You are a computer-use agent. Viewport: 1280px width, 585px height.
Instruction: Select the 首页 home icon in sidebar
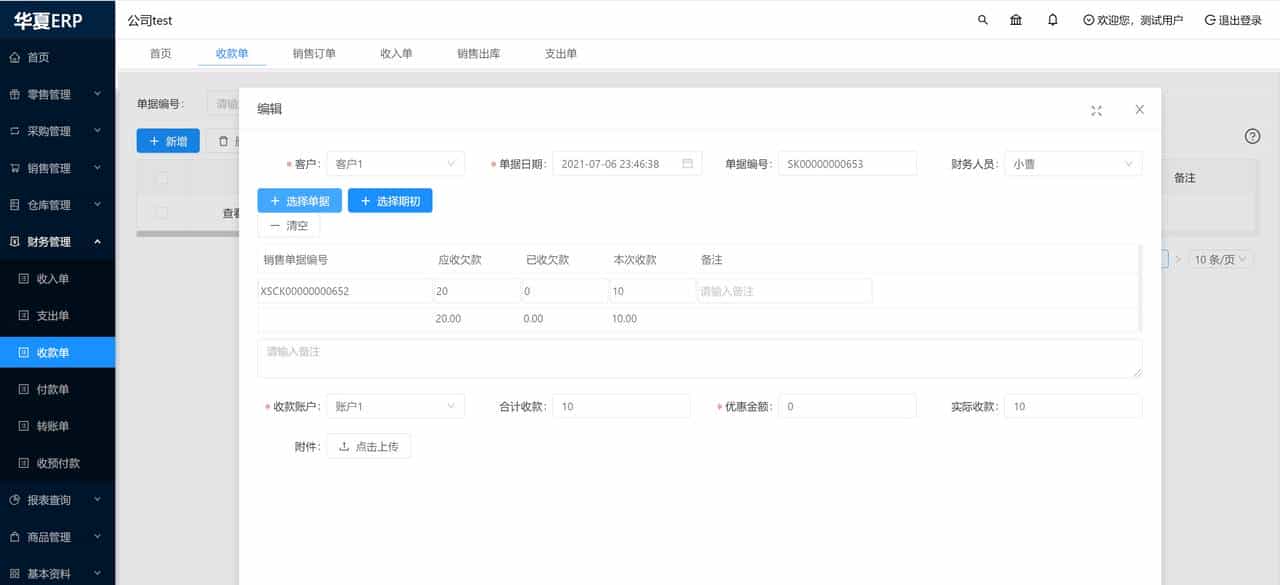point(13,56)
